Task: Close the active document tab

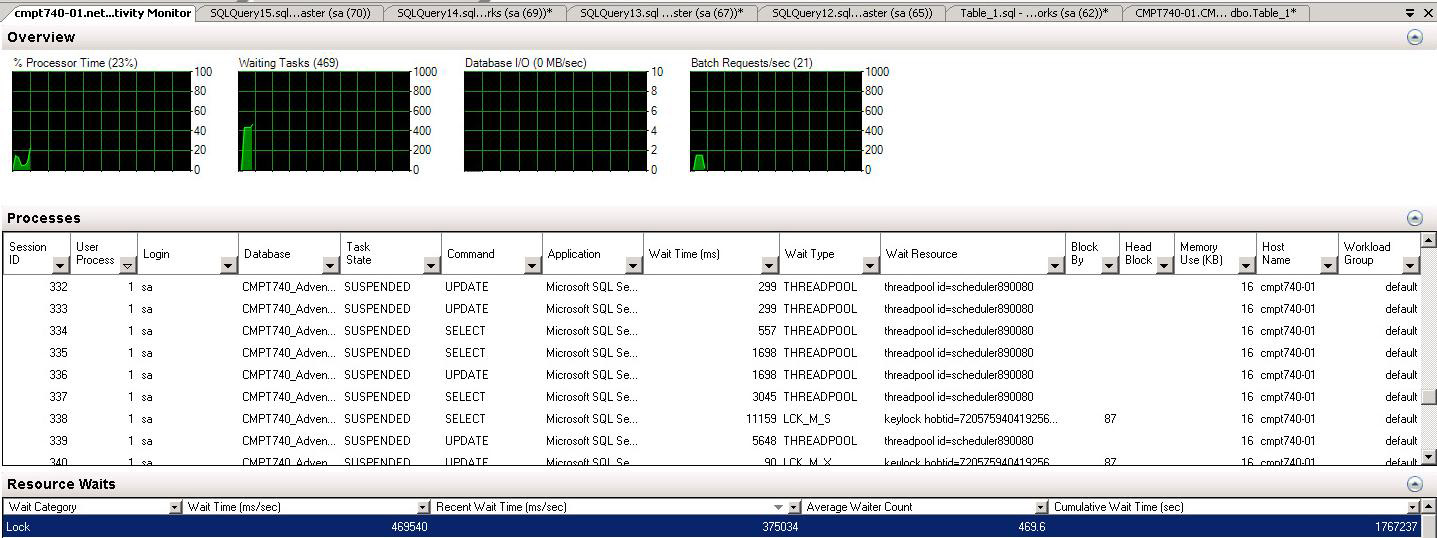Action: [x=1427, y=13]
